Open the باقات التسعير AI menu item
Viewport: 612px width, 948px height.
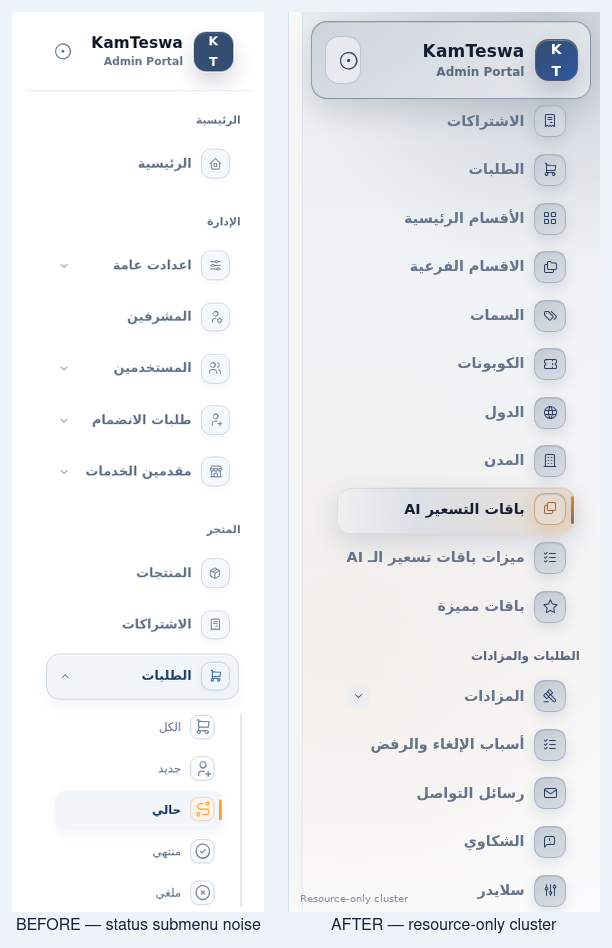[x=455, y=510]
